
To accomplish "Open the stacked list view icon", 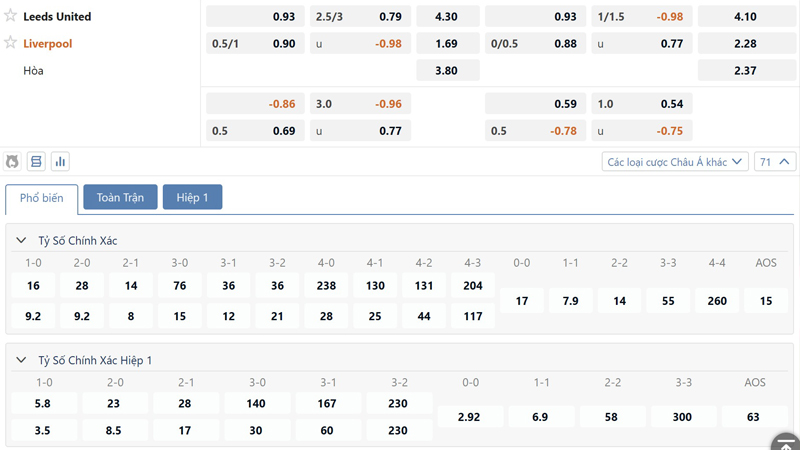I will pyautogui.click(x=36, y=161).
